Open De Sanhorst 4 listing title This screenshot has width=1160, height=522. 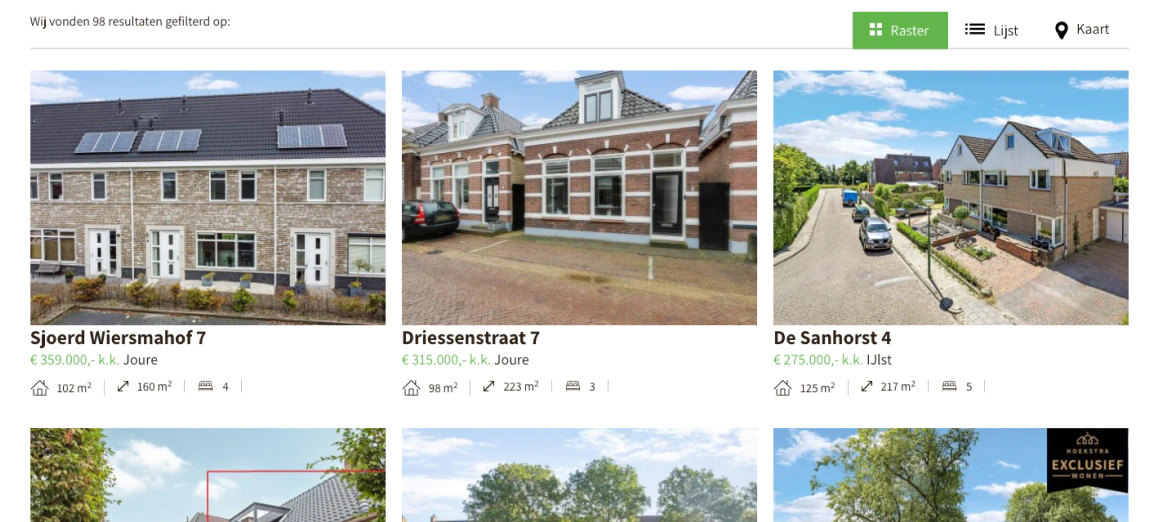(832, 338)
